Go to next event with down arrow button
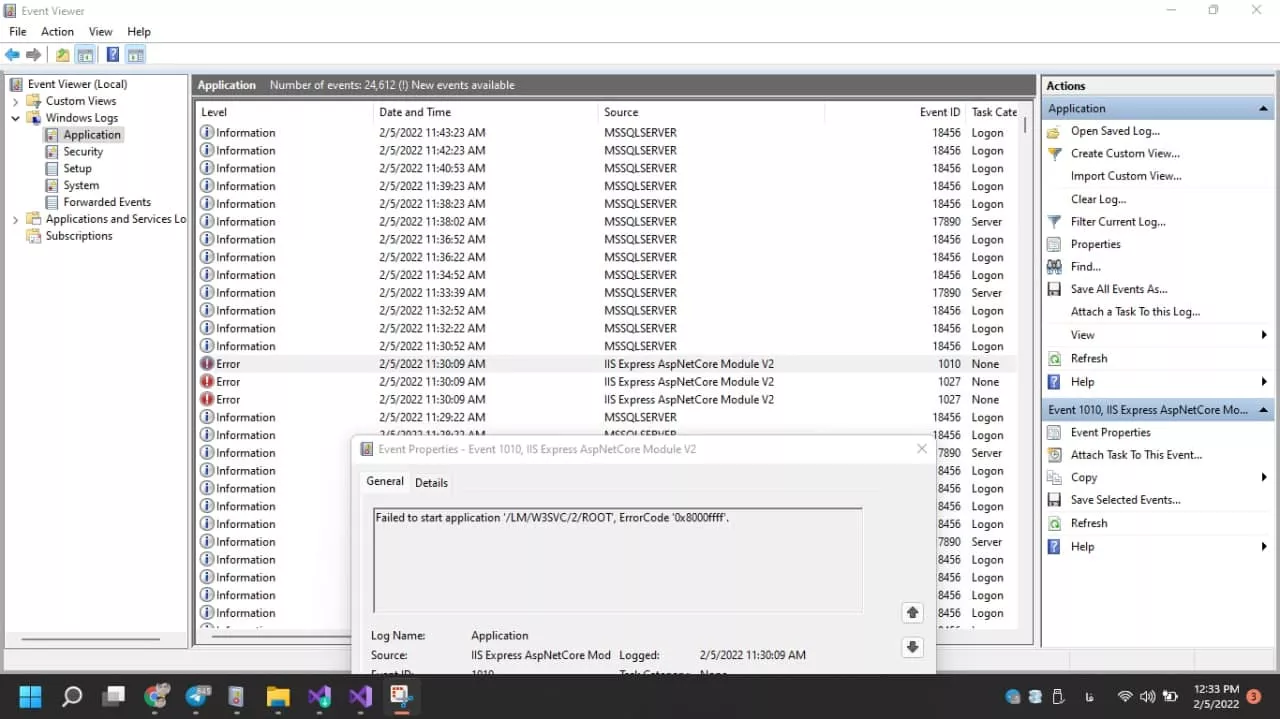Viewport: 1280px width, 719px height. 912,647
